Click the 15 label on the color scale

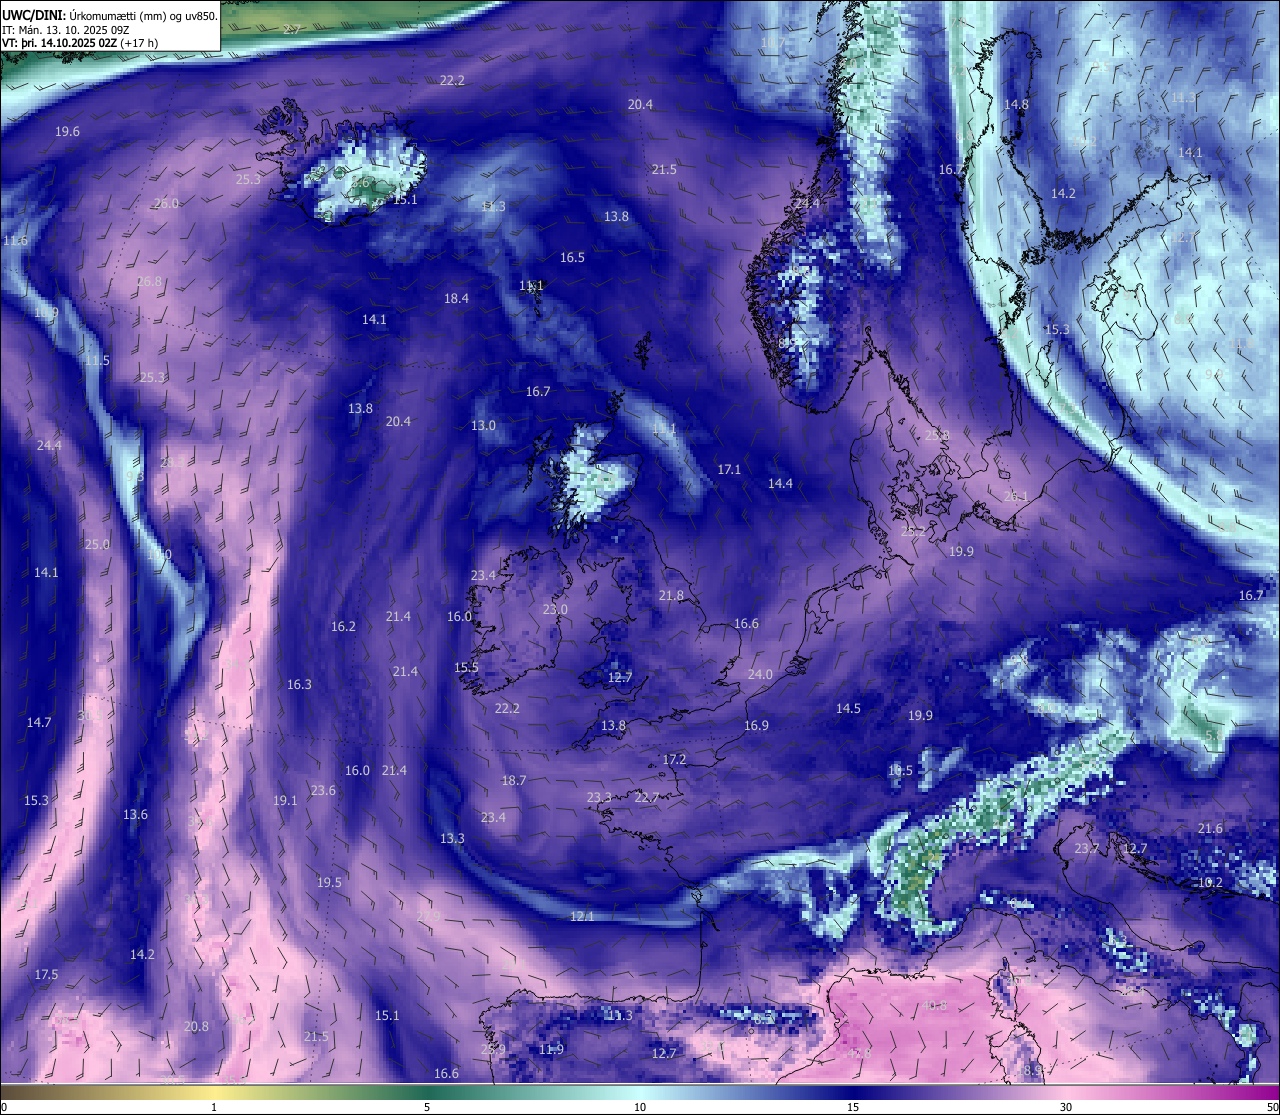click(853, 1106)
